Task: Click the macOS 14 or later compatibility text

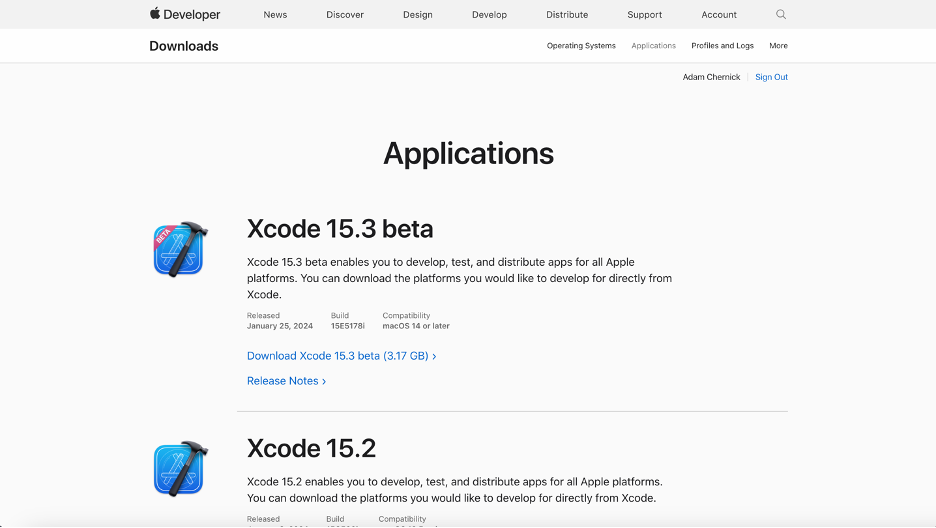Action: click(x=416, y=326)
